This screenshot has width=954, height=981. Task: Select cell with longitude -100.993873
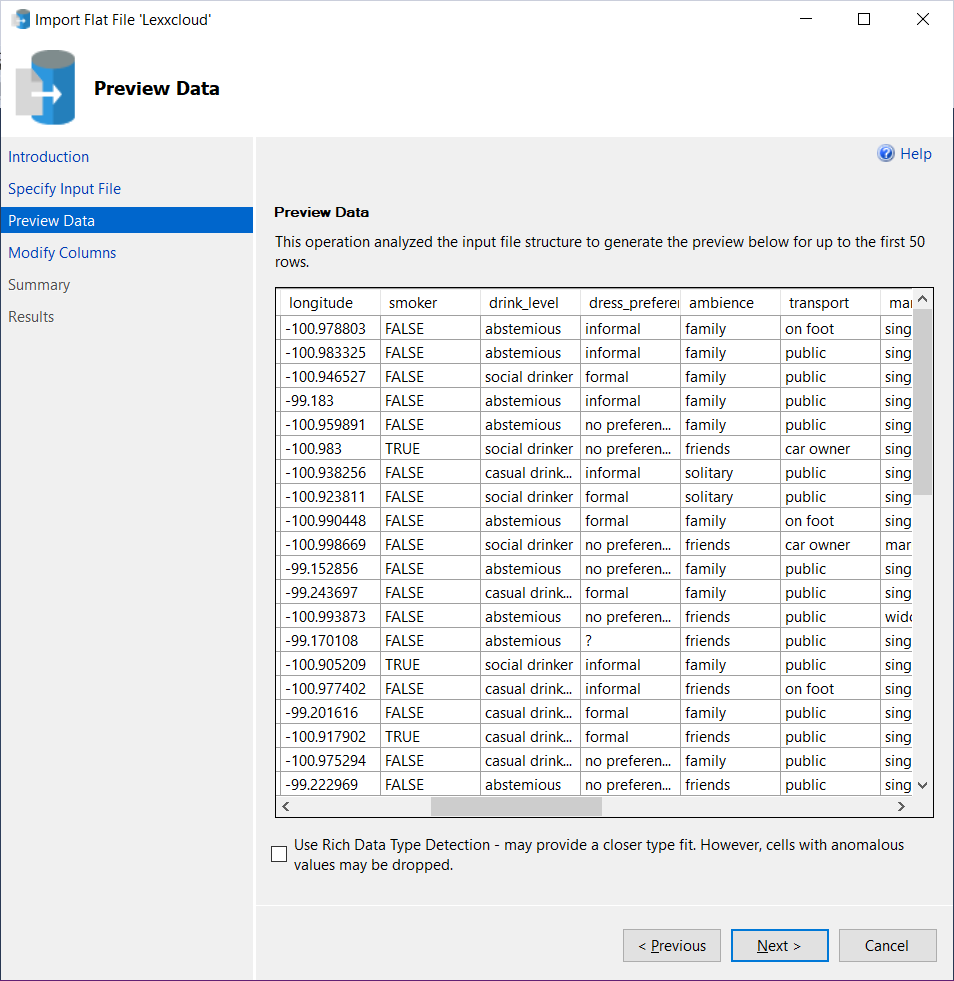(x=330, y=616)
